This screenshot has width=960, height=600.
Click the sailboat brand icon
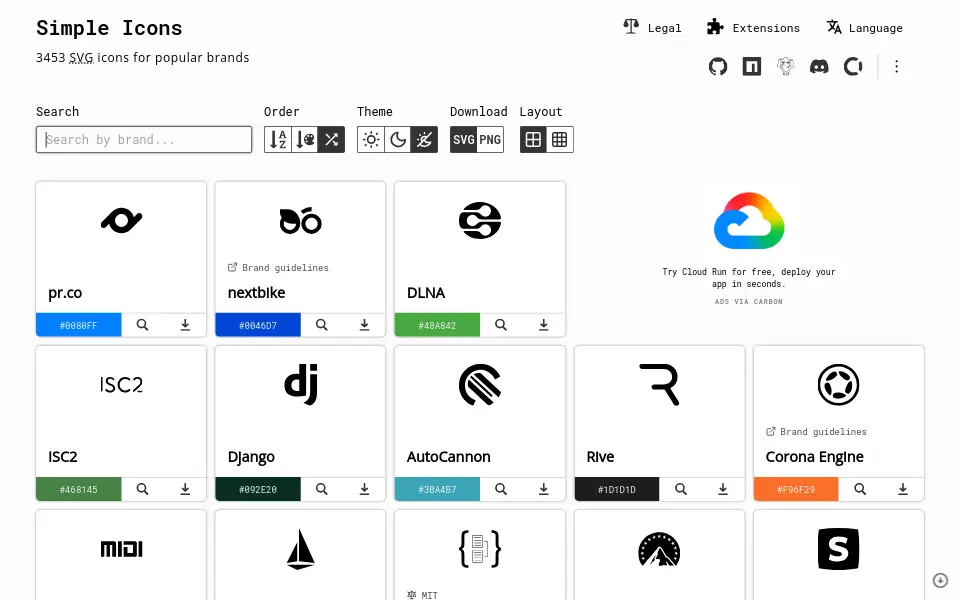pos(301,549)
